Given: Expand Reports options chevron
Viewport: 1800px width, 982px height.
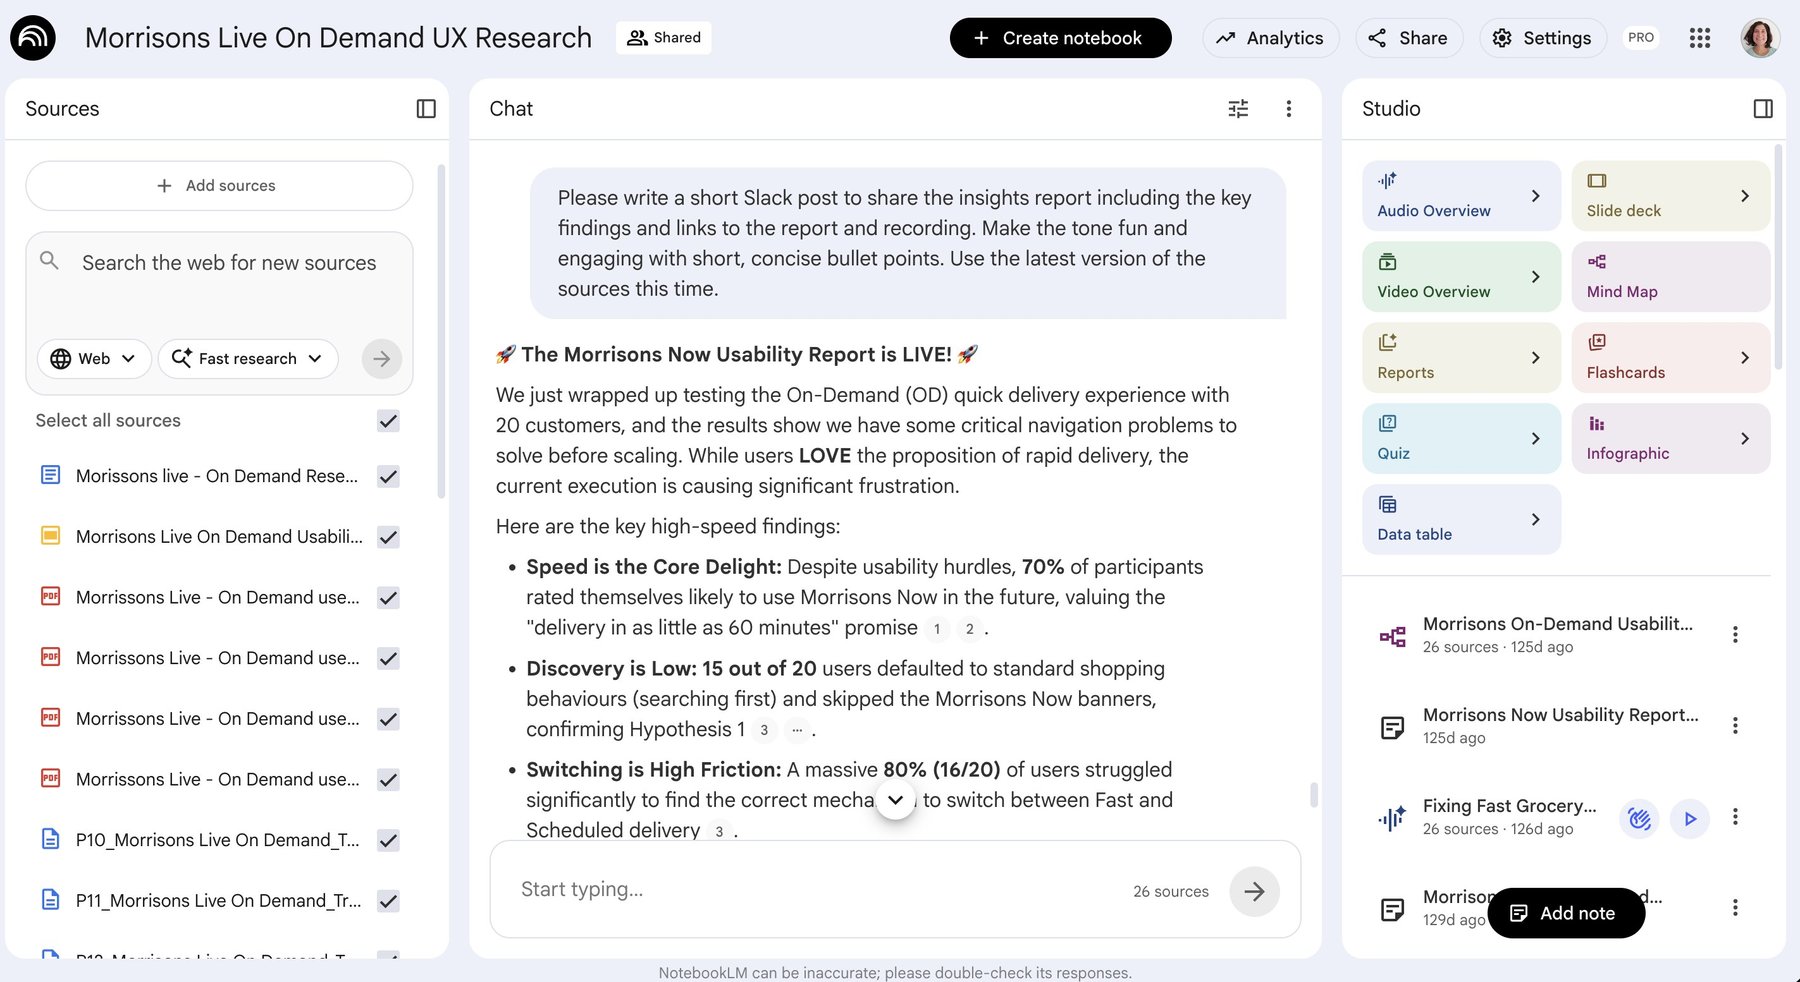Looking at the screenshot, I should [1535, 358].
